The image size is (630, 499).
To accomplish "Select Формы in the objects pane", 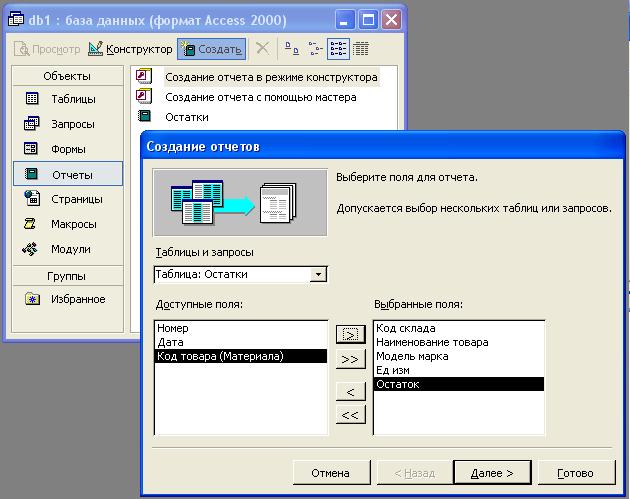I will (68, 149).
